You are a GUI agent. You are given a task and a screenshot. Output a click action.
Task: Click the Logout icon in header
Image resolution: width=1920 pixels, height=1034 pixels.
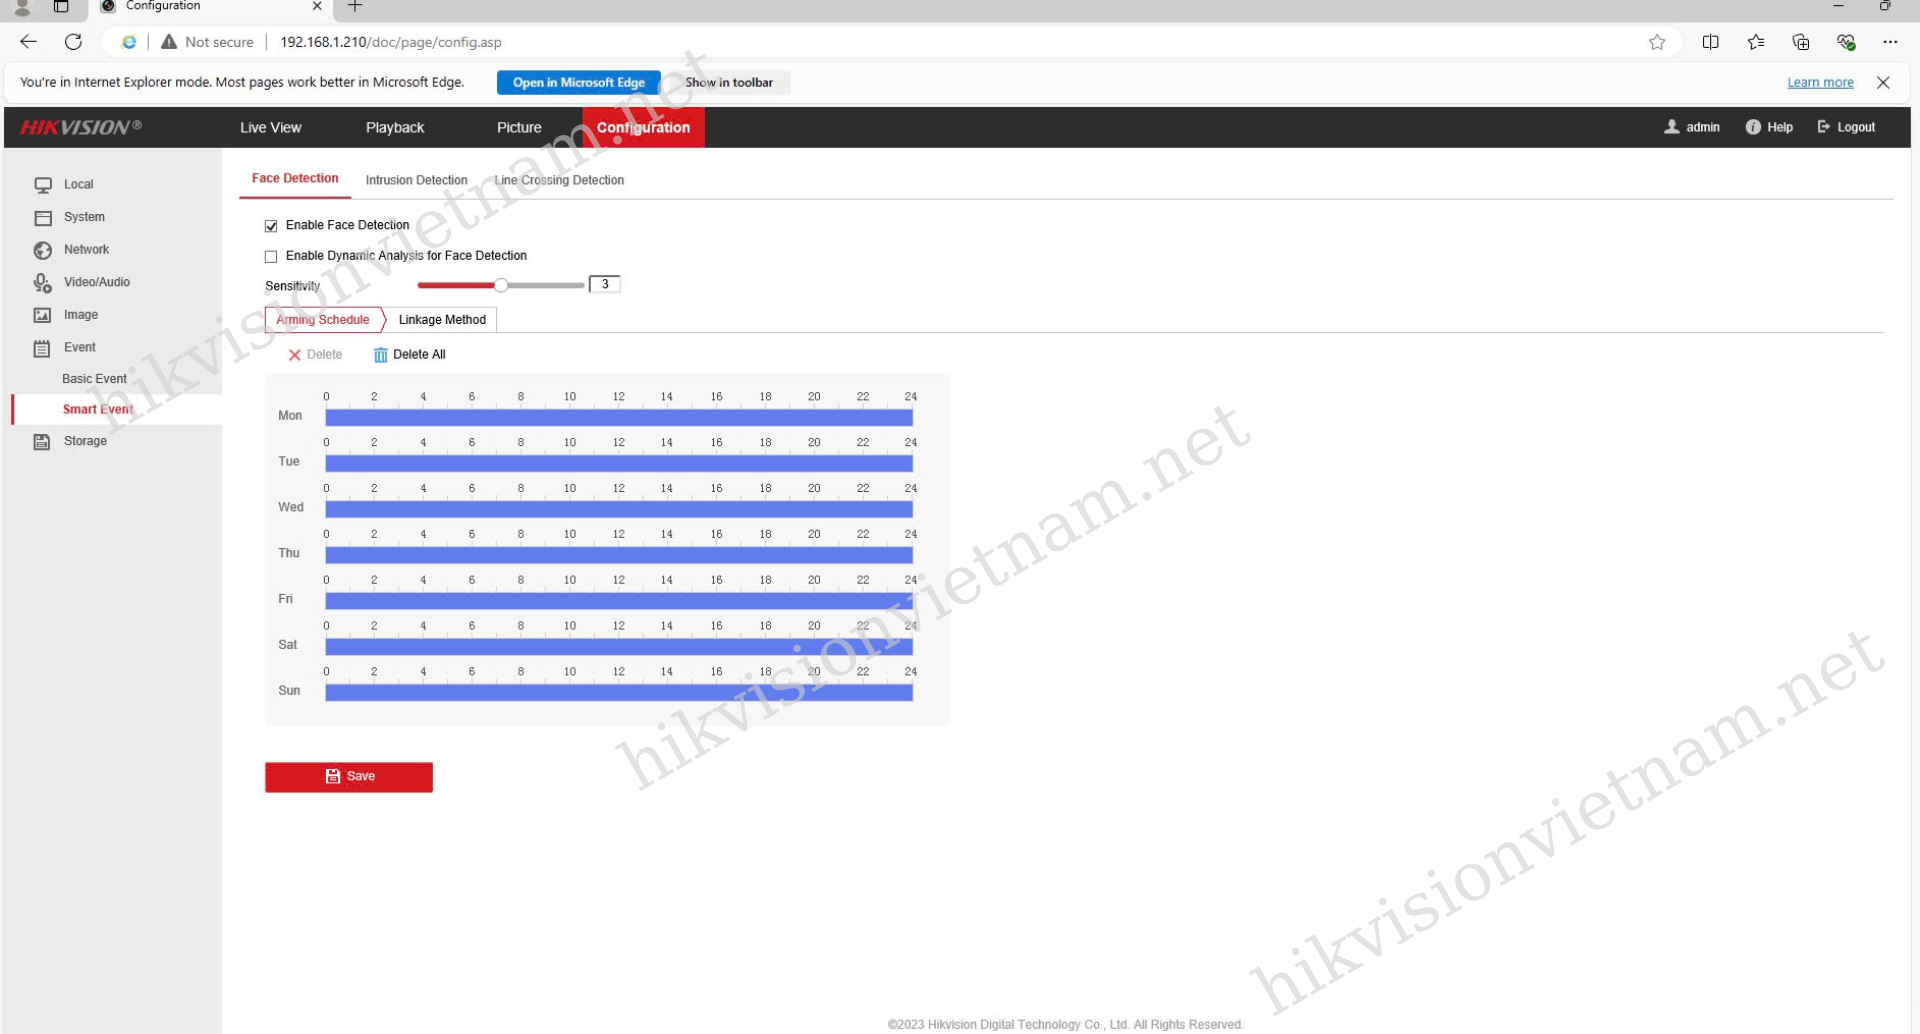point(1823,127)
